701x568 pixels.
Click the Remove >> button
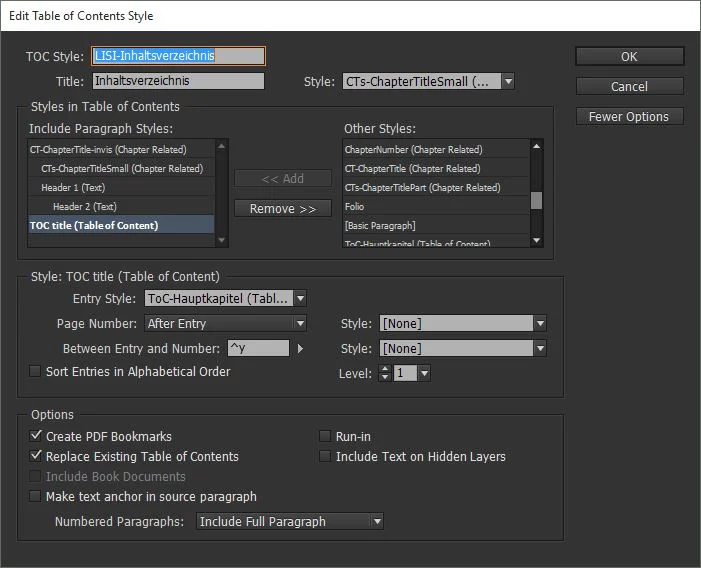click(283, 209)
